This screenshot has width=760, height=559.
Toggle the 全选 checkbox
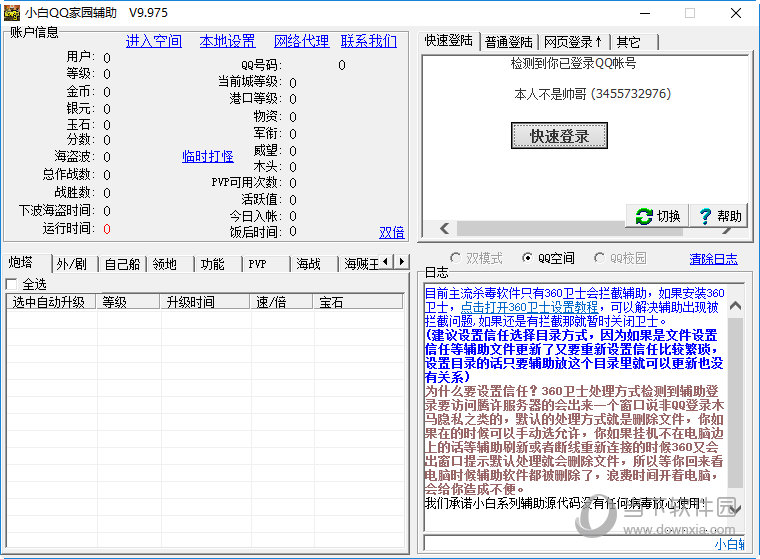click(x=11, y=284)
